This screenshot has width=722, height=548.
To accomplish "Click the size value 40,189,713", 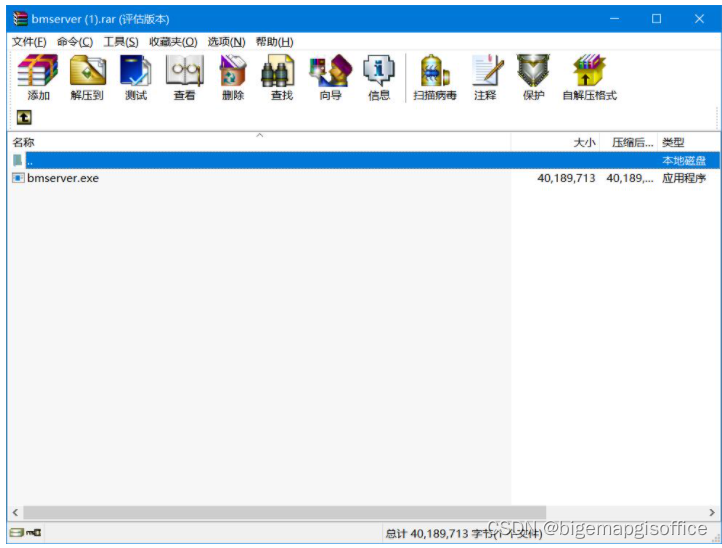I will pos(566,178).
